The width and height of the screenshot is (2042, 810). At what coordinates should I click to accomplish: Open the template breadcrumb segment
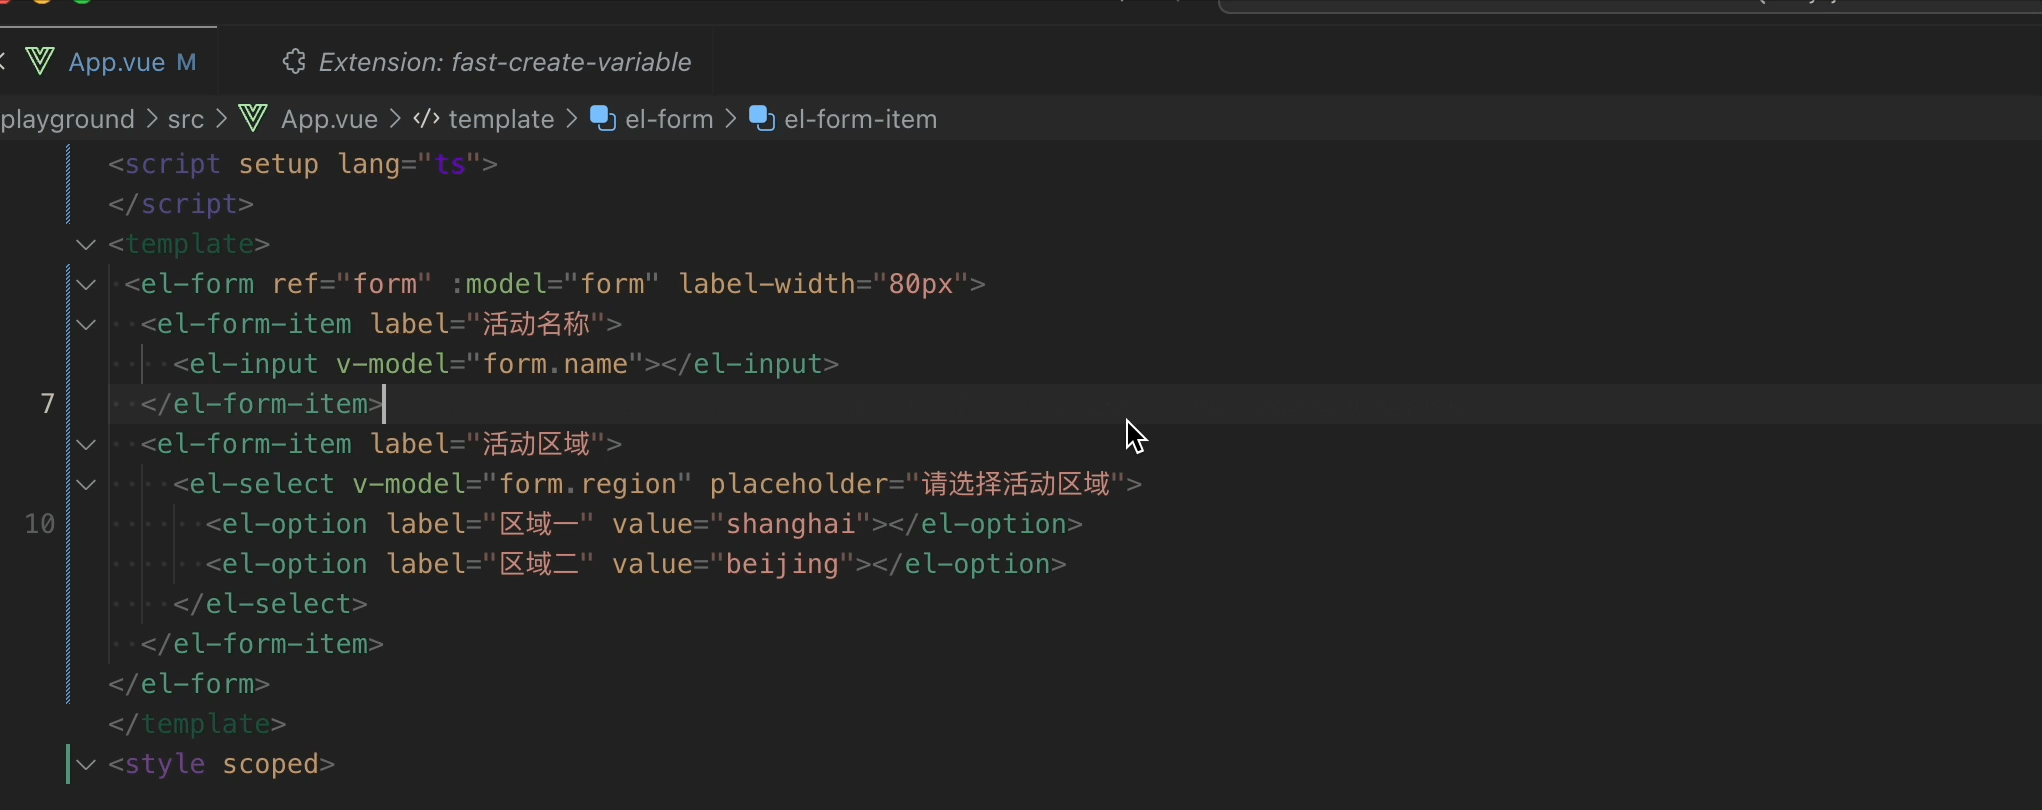501,119
